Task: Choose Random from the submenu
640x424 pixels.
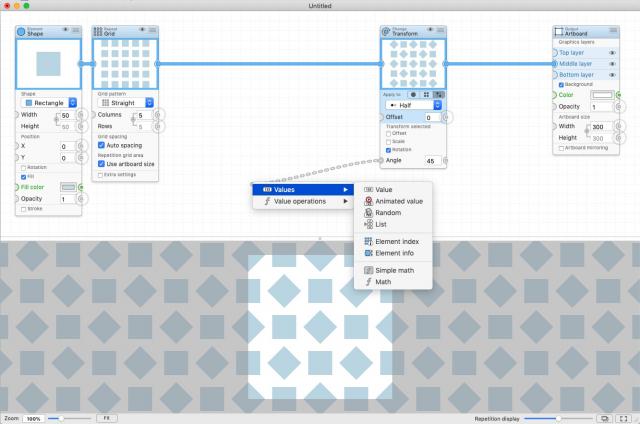Action: point(393,213)
